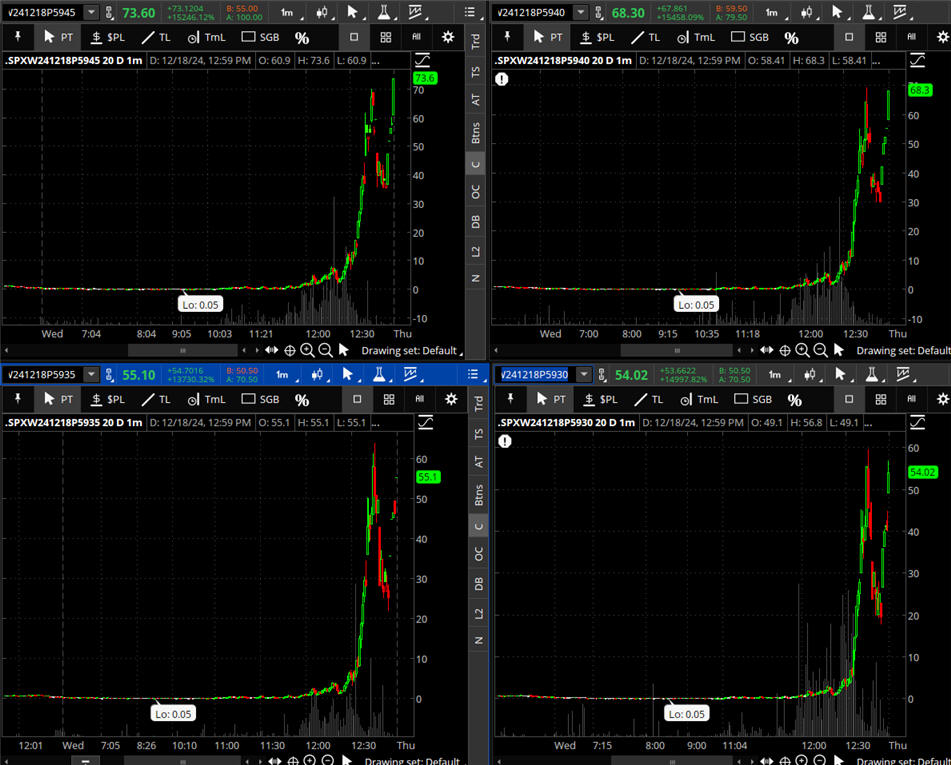
Task: Toggle SGB tool in P5930 toolbar
Action: pos(753,399)
